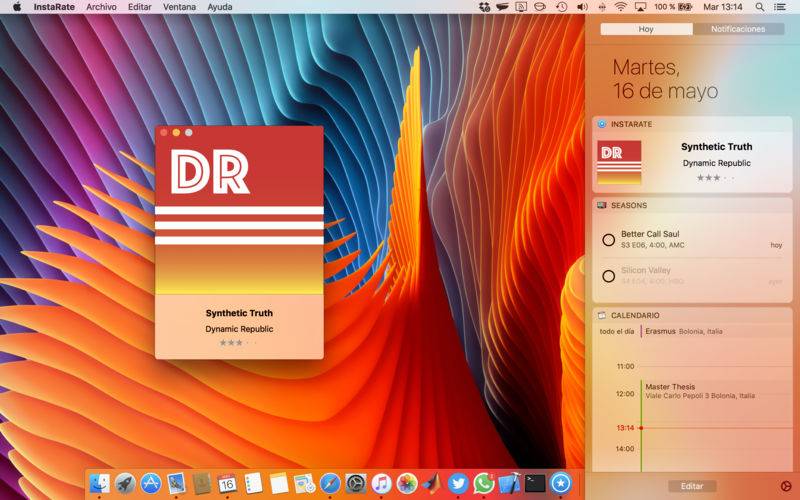Toggle Notification Center list icon
Image resolution: width=800 pixels, height=500 pixels.
pos(780,7)
